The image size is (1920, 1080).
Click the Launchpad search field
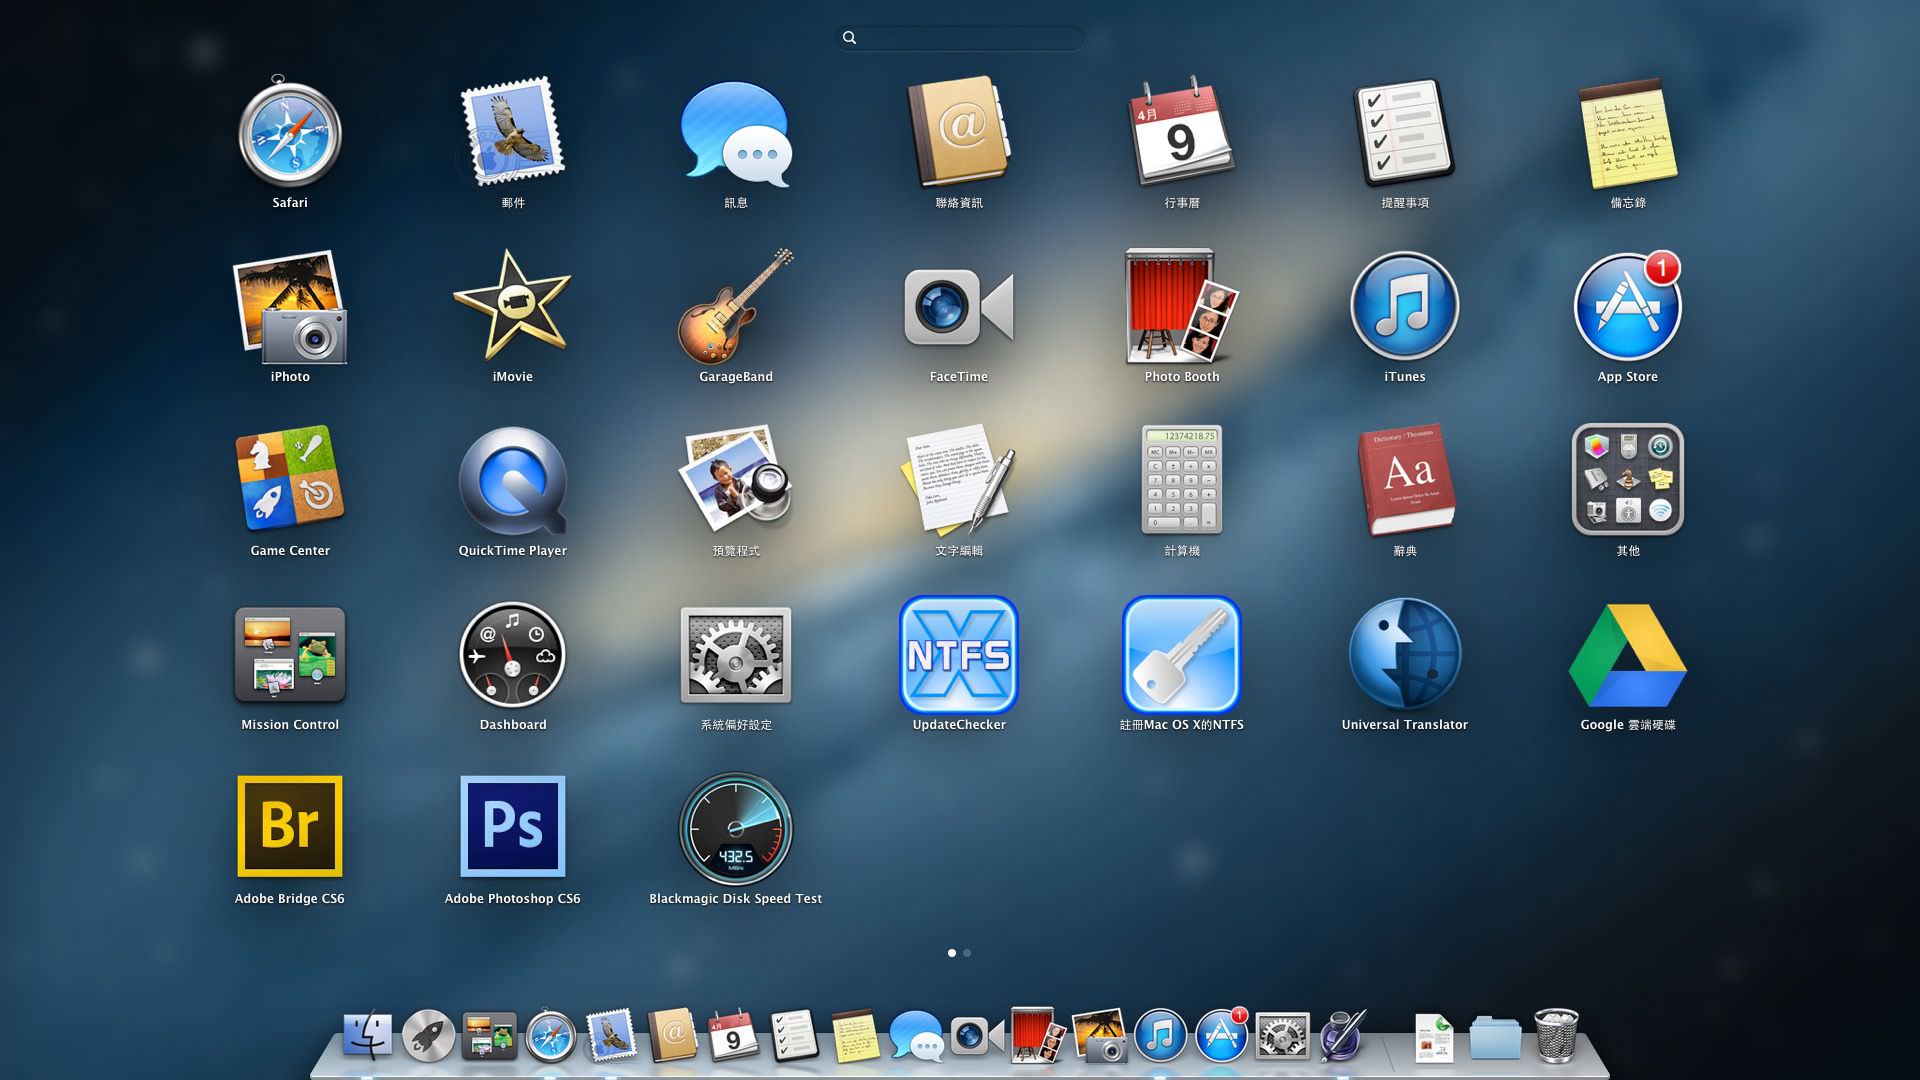pos(960,38)
